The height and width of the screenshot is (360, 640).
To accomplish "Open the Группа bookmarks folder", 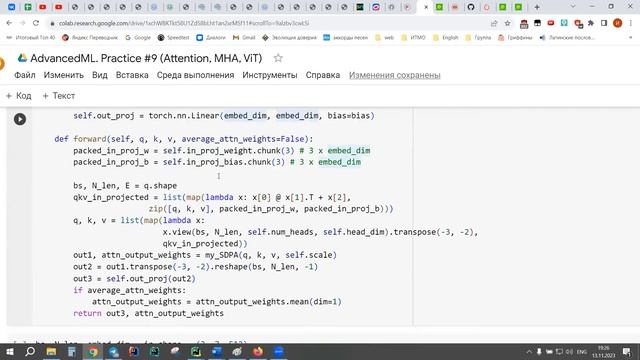I will pyautogui.click(x=478, y=38).
